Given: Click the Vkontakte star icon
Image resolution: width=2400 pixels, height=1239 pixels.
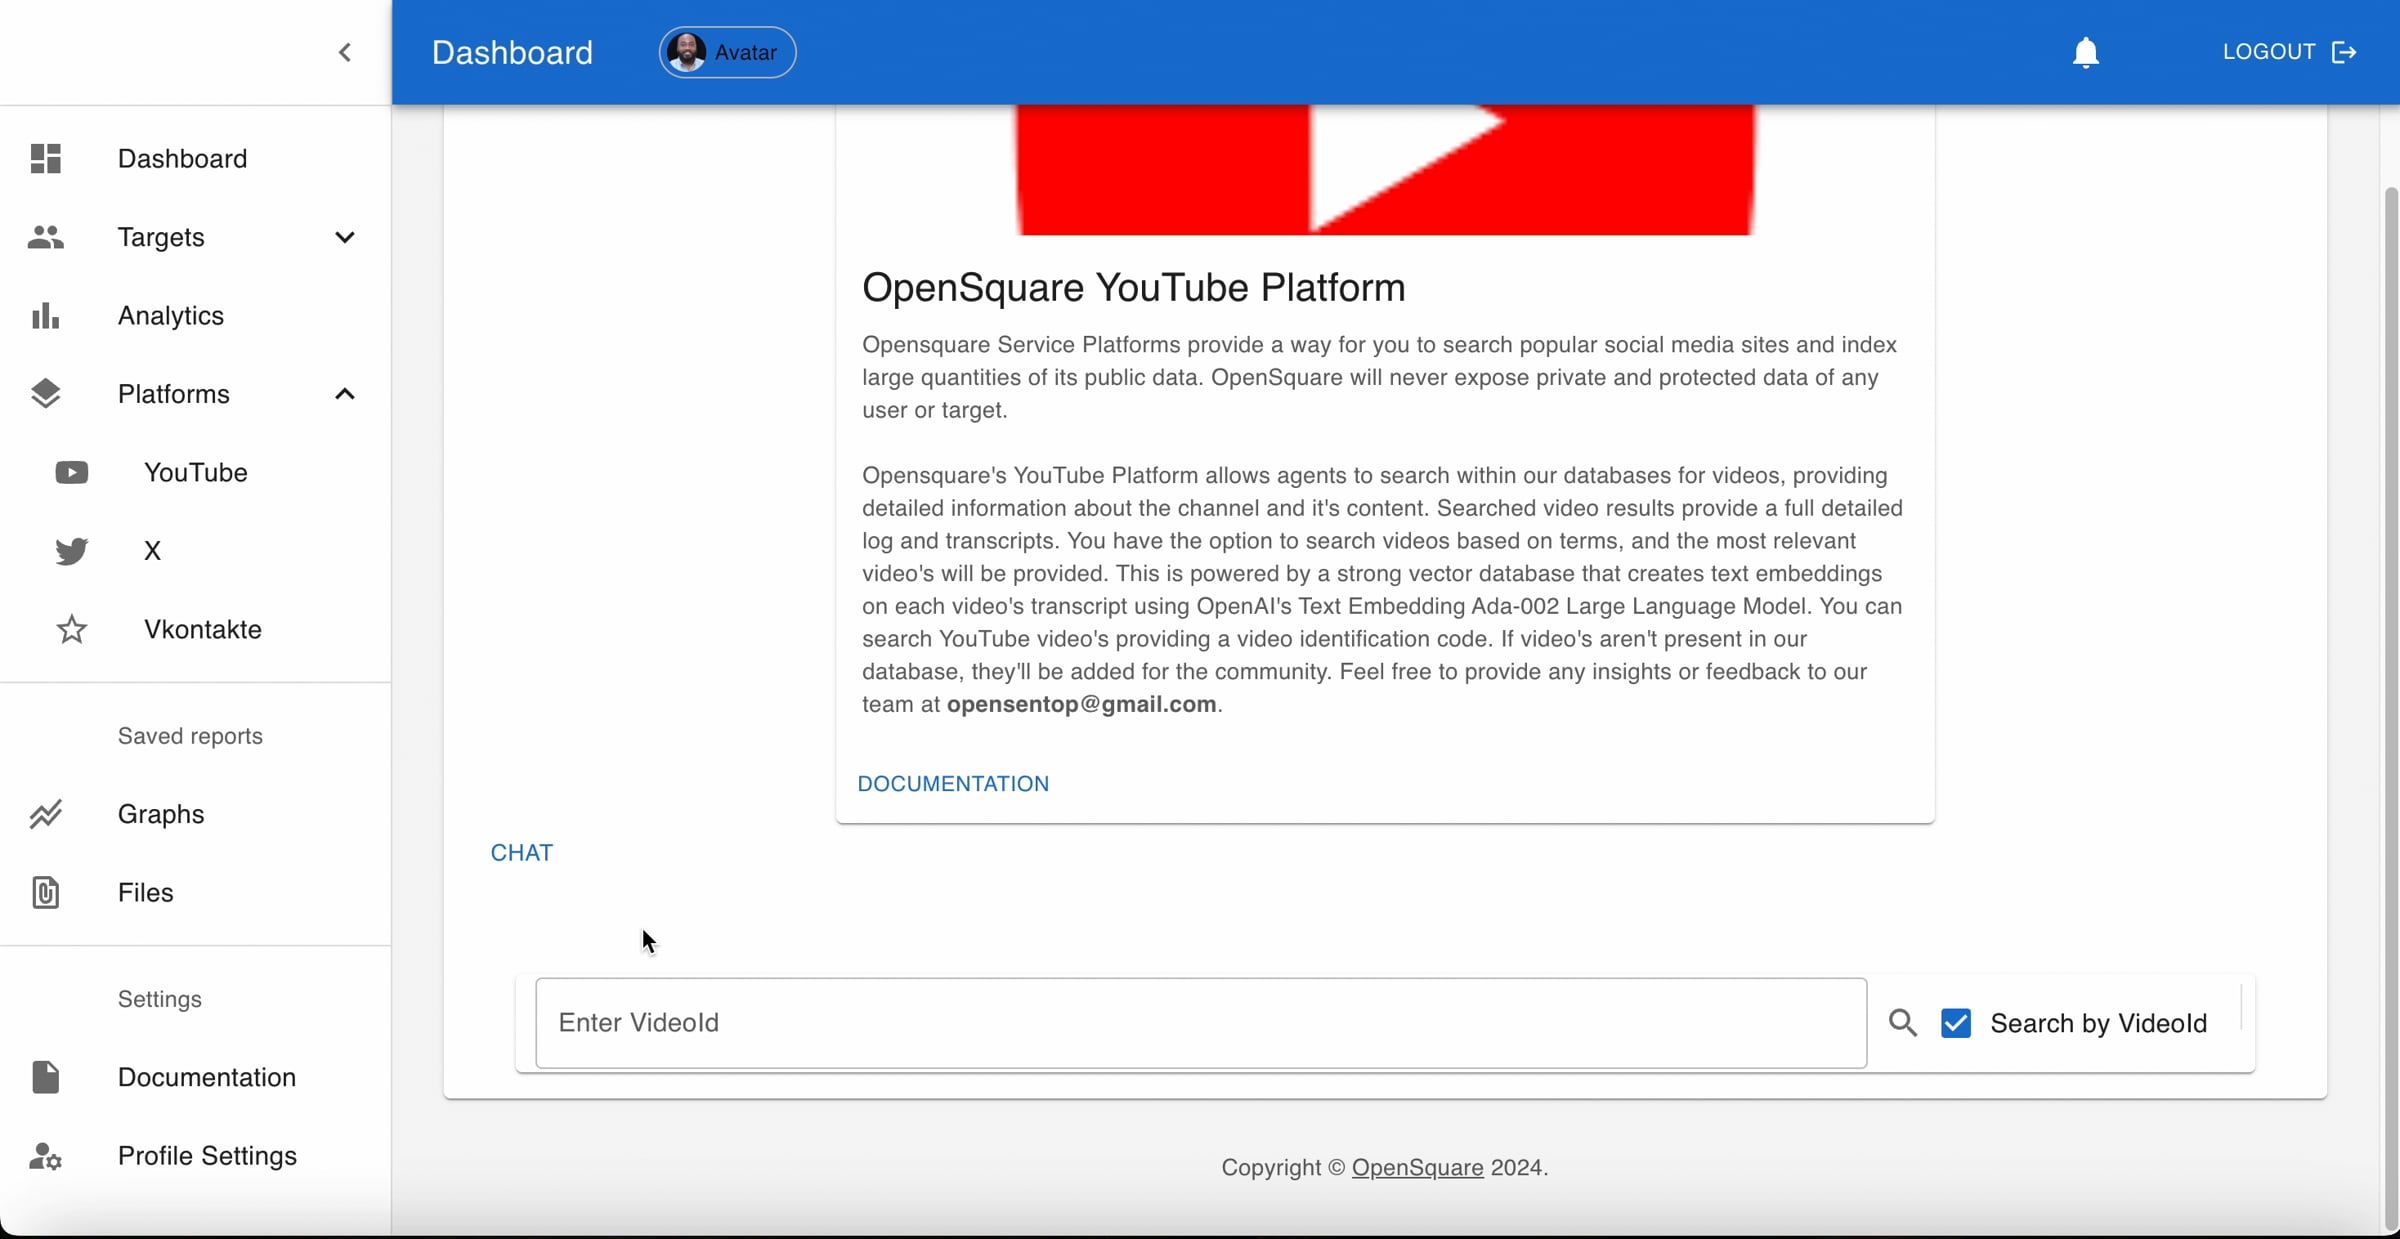Looking at the screenshot, I should click(71, 630).
